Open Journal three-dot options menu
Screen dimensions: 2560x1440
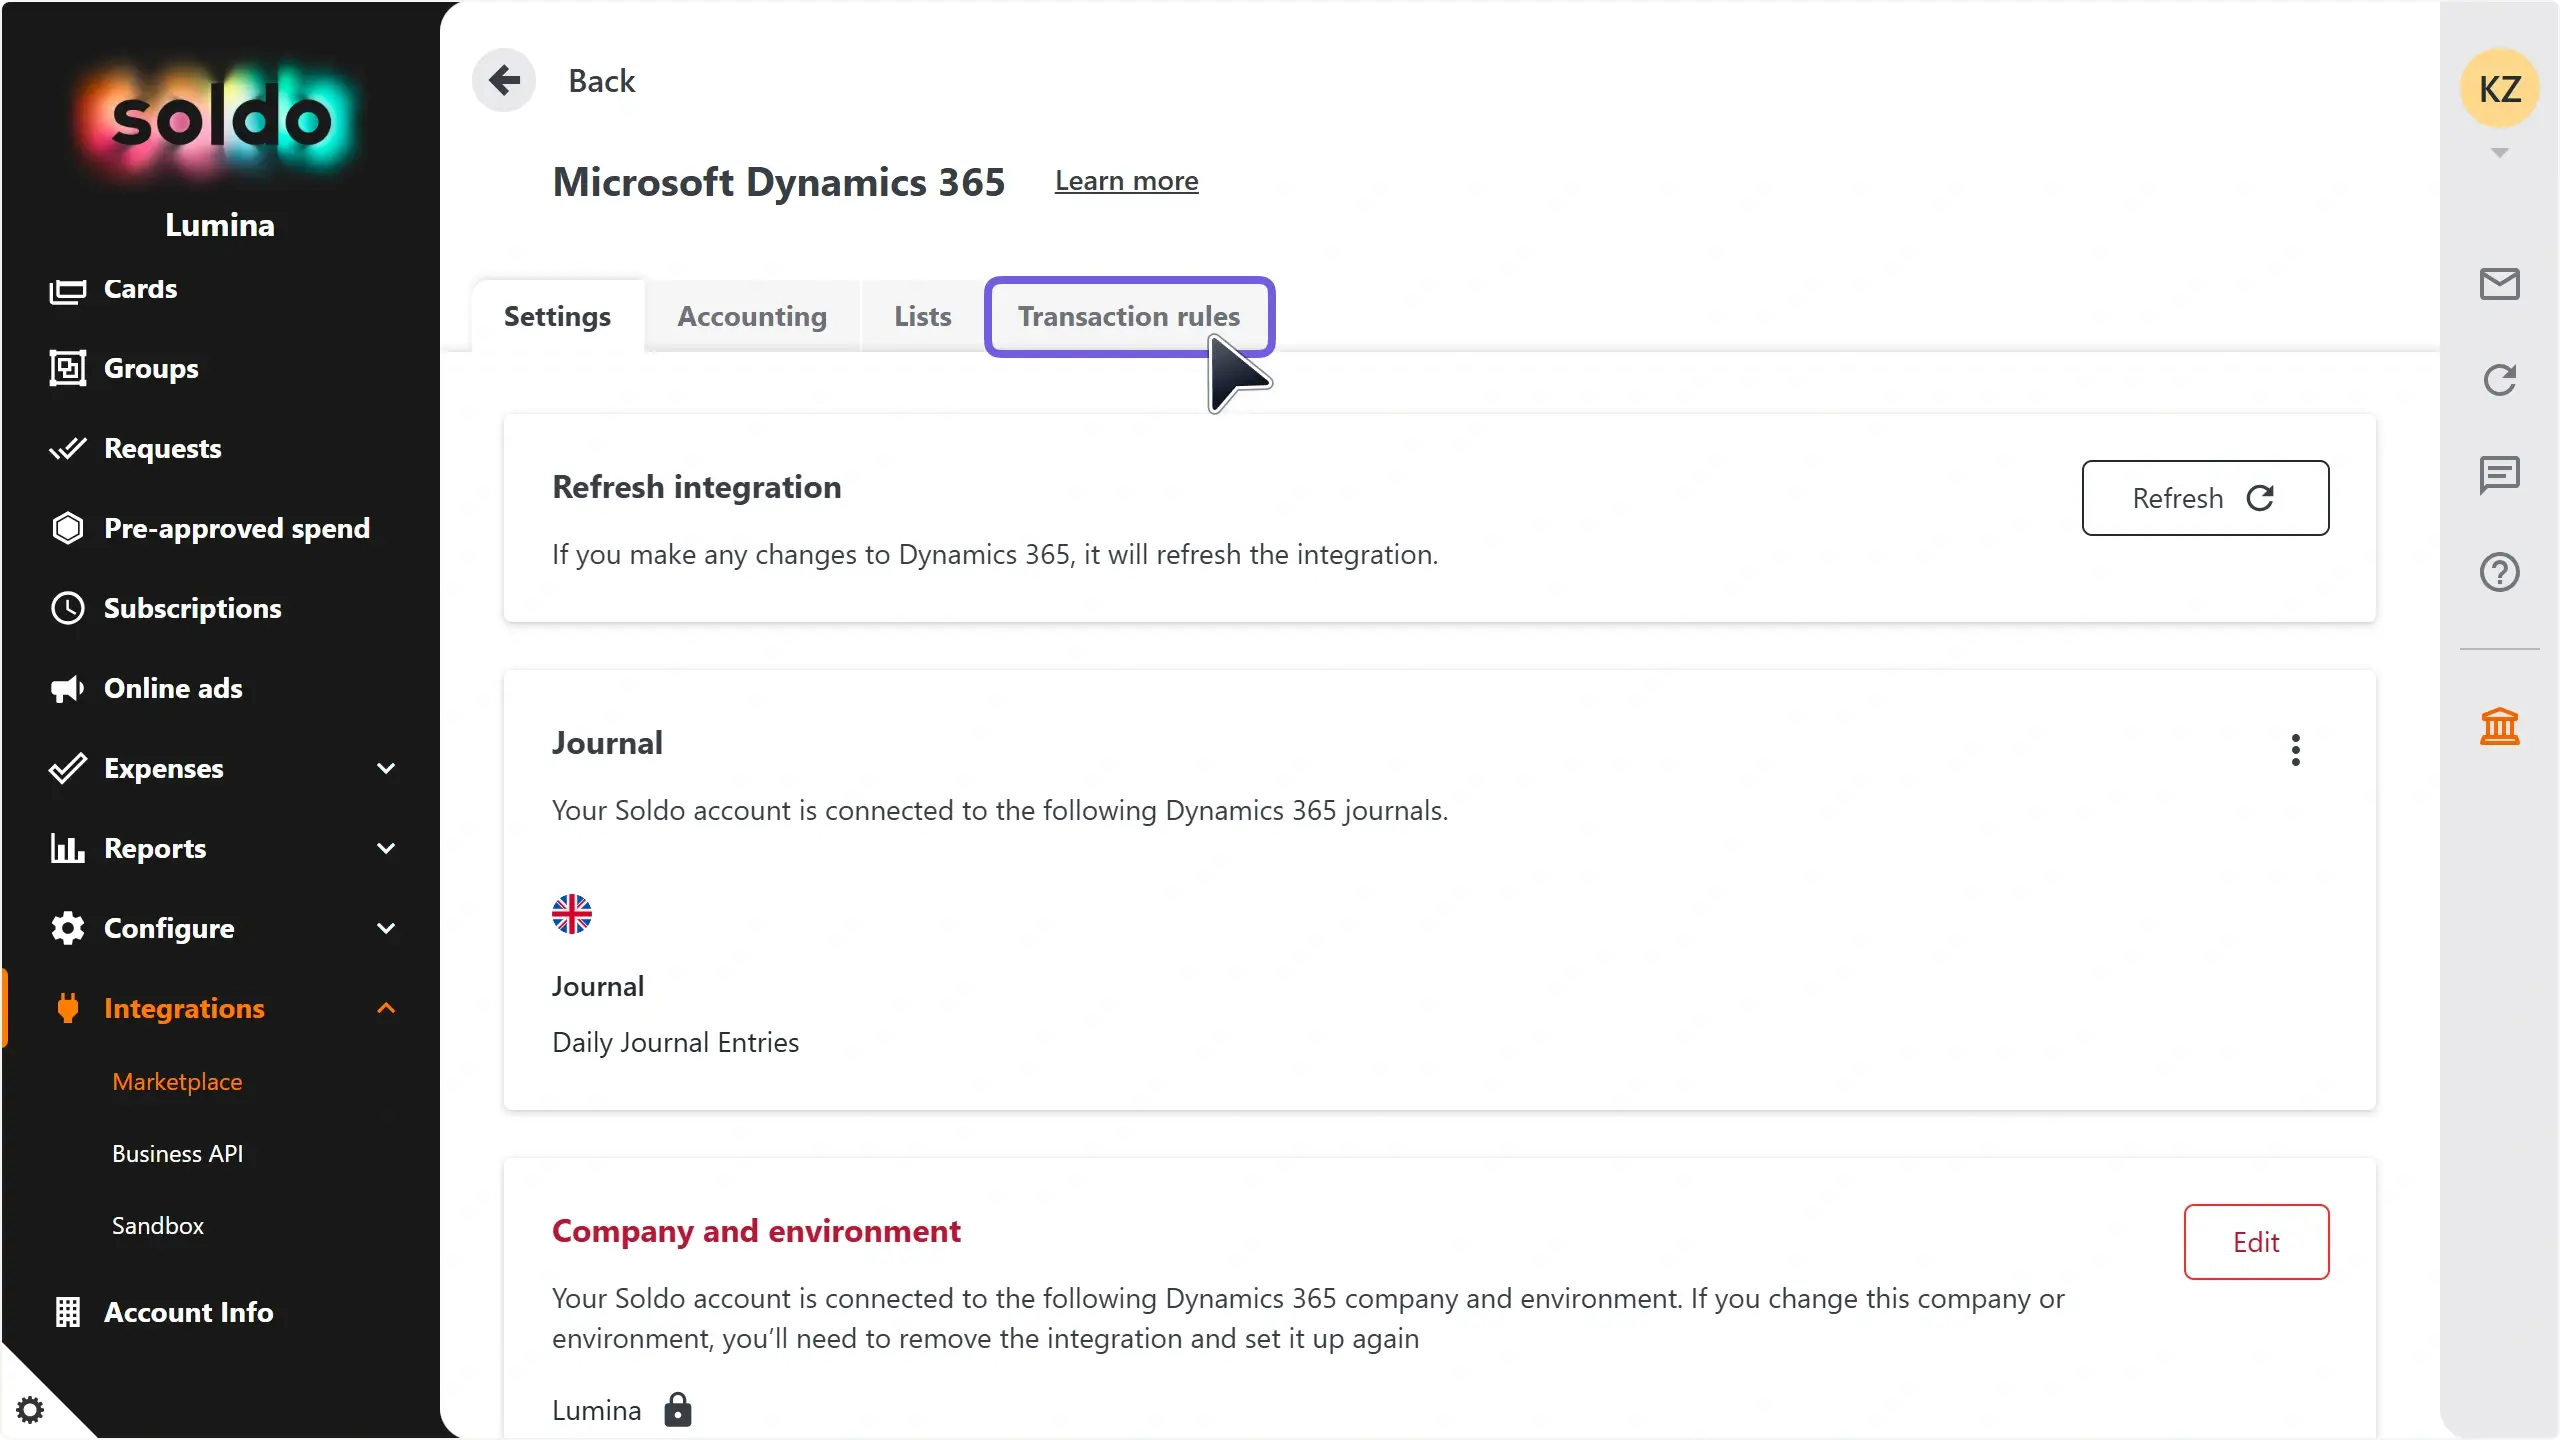pos(2295,750)
